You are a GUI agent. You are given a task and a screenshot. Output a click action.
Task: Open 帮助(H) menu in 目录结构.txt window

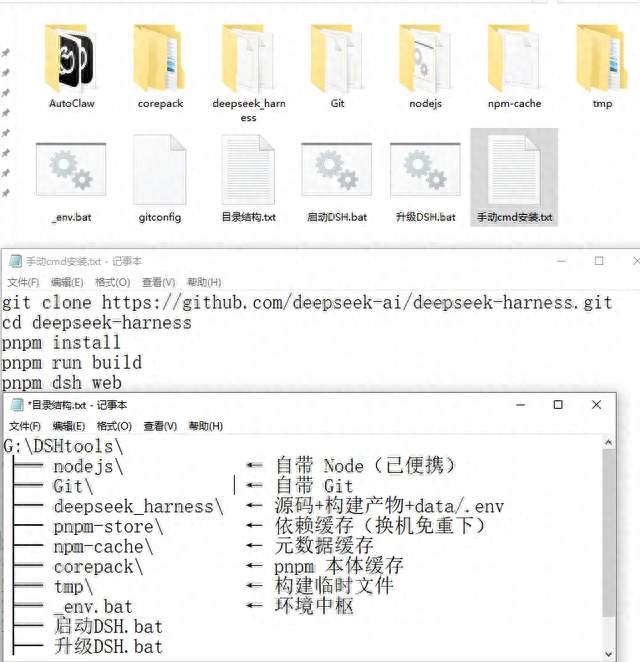(x=206, y=426)
